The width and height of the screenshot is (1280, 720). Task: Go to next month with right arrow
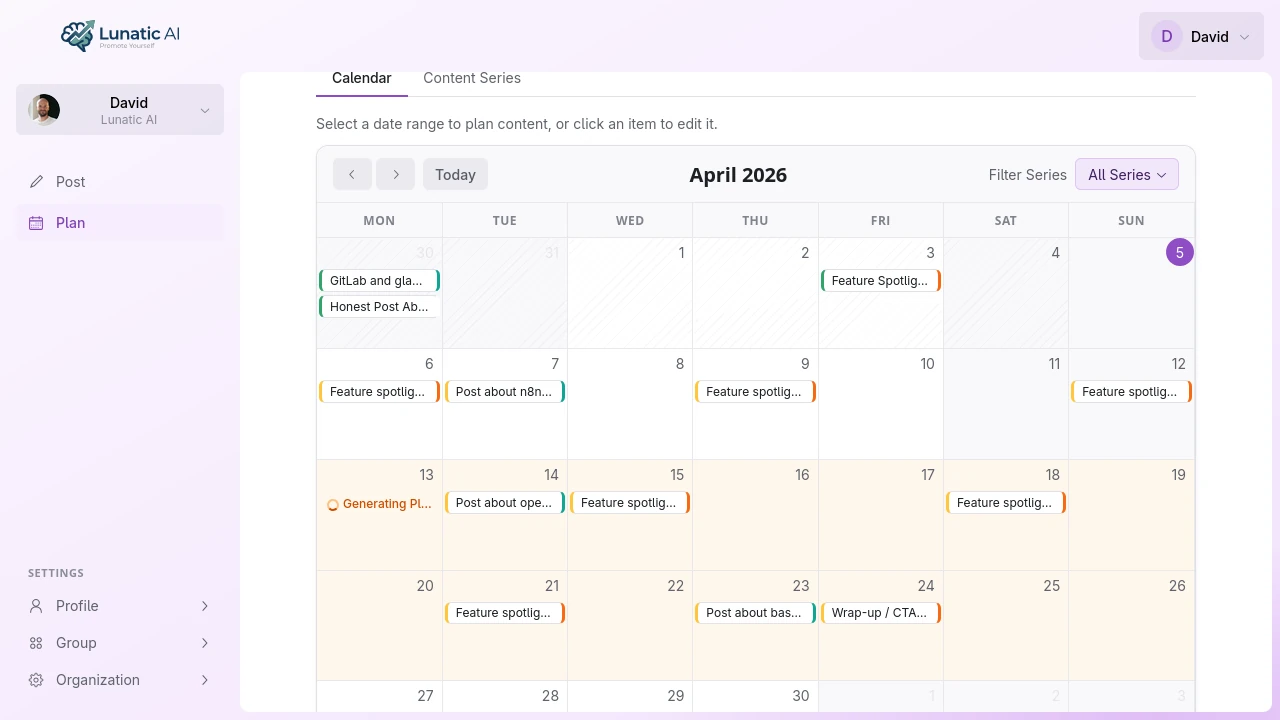pos(396,174)
